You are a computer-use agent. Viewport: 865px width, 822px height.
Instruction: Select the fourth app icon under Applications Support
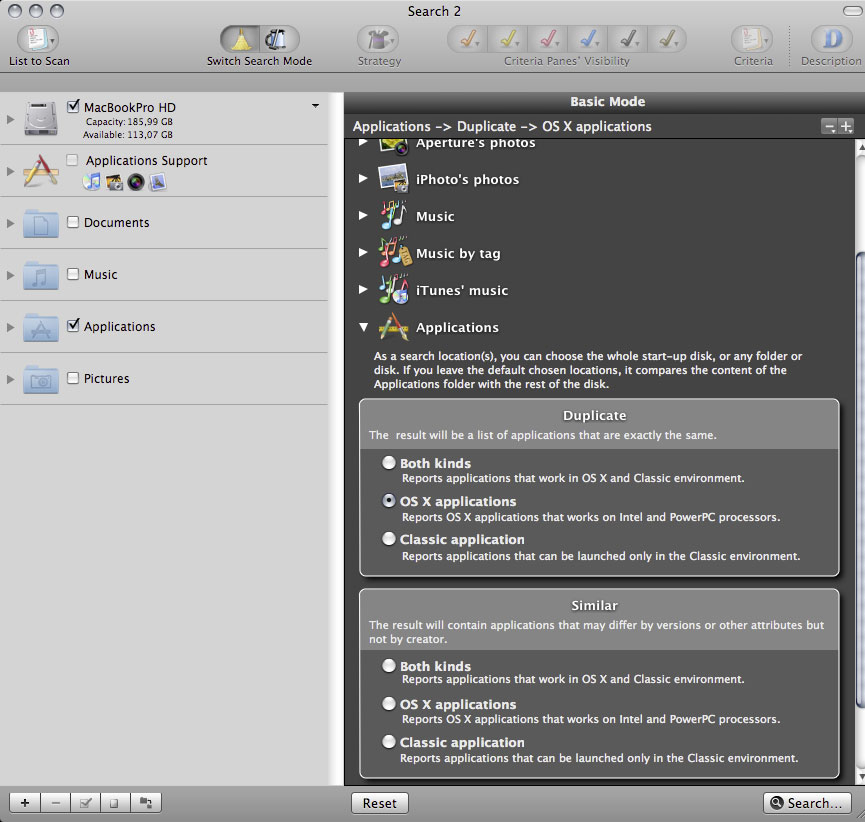pos(158,182)
